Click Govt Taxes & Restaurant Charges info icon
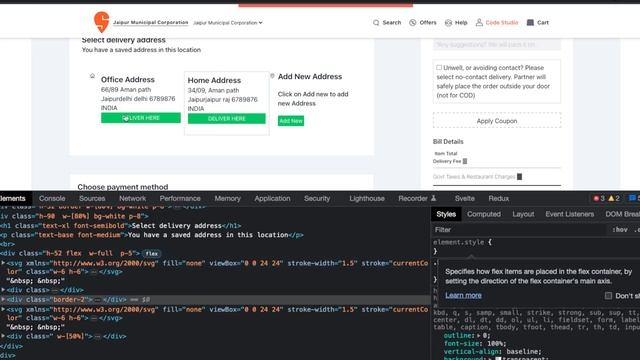Viewport: 640px width, 360px height. click(x=520, y=177)
